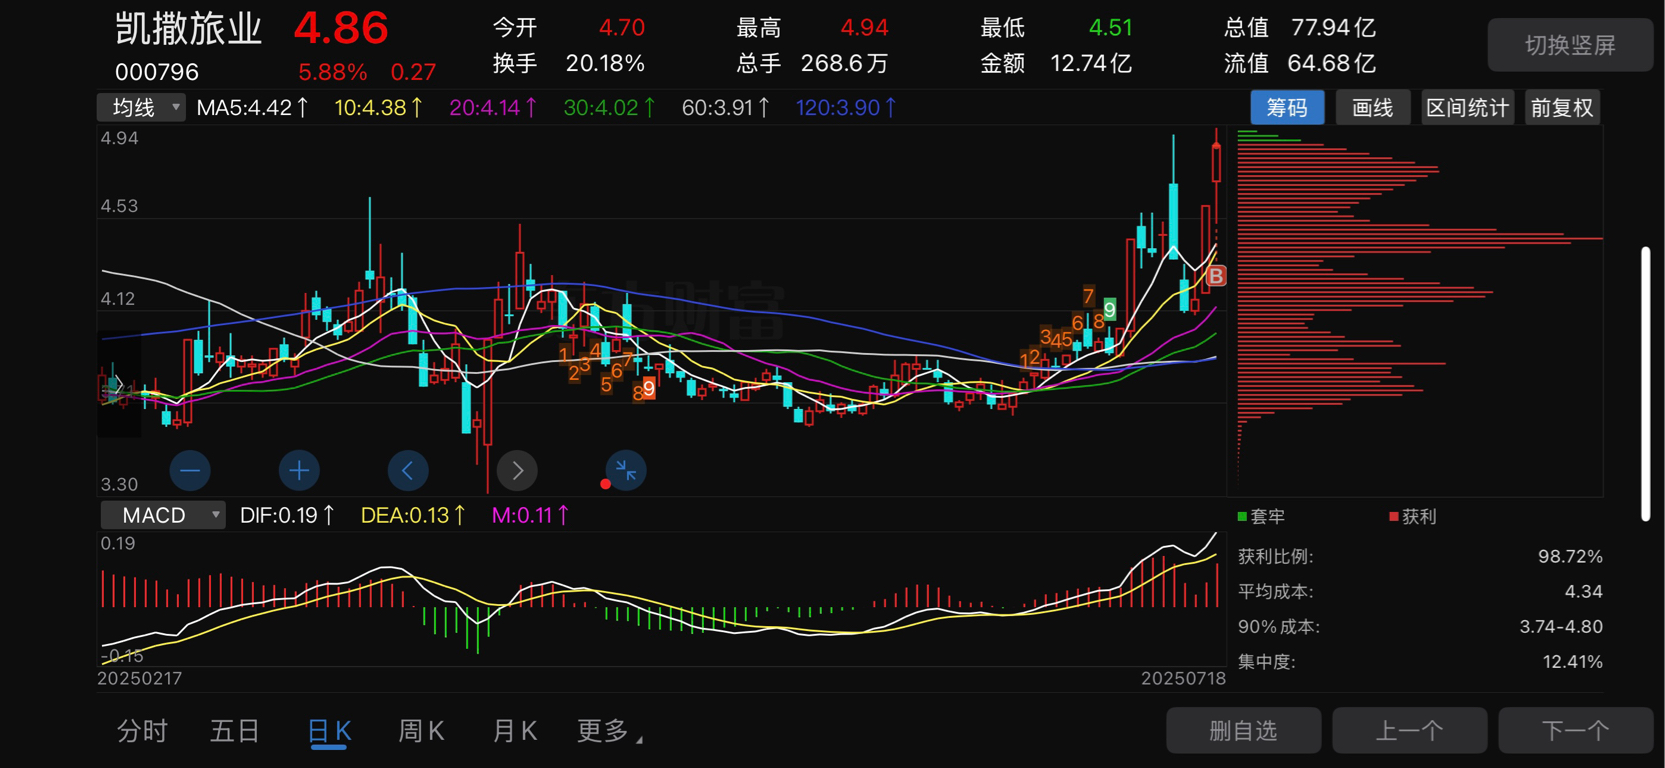
Task: Tap the green 9 sequence marker
Action: 1110,308
